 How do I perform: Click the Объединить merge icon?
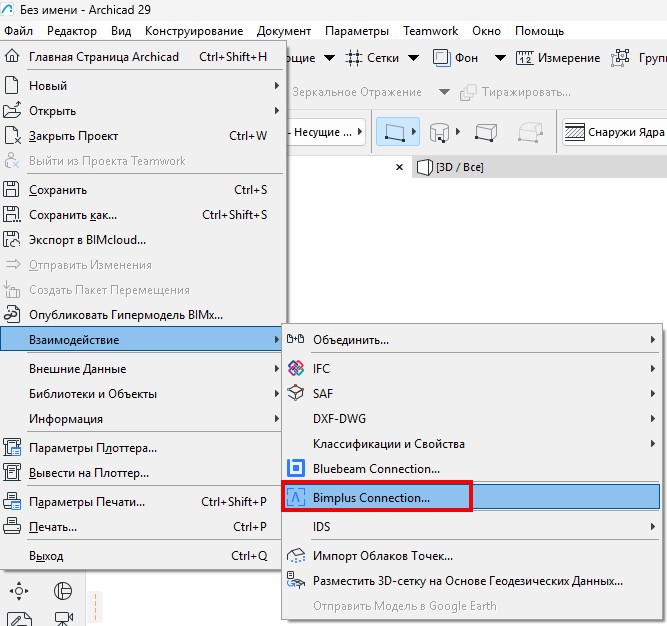point(296,339)
